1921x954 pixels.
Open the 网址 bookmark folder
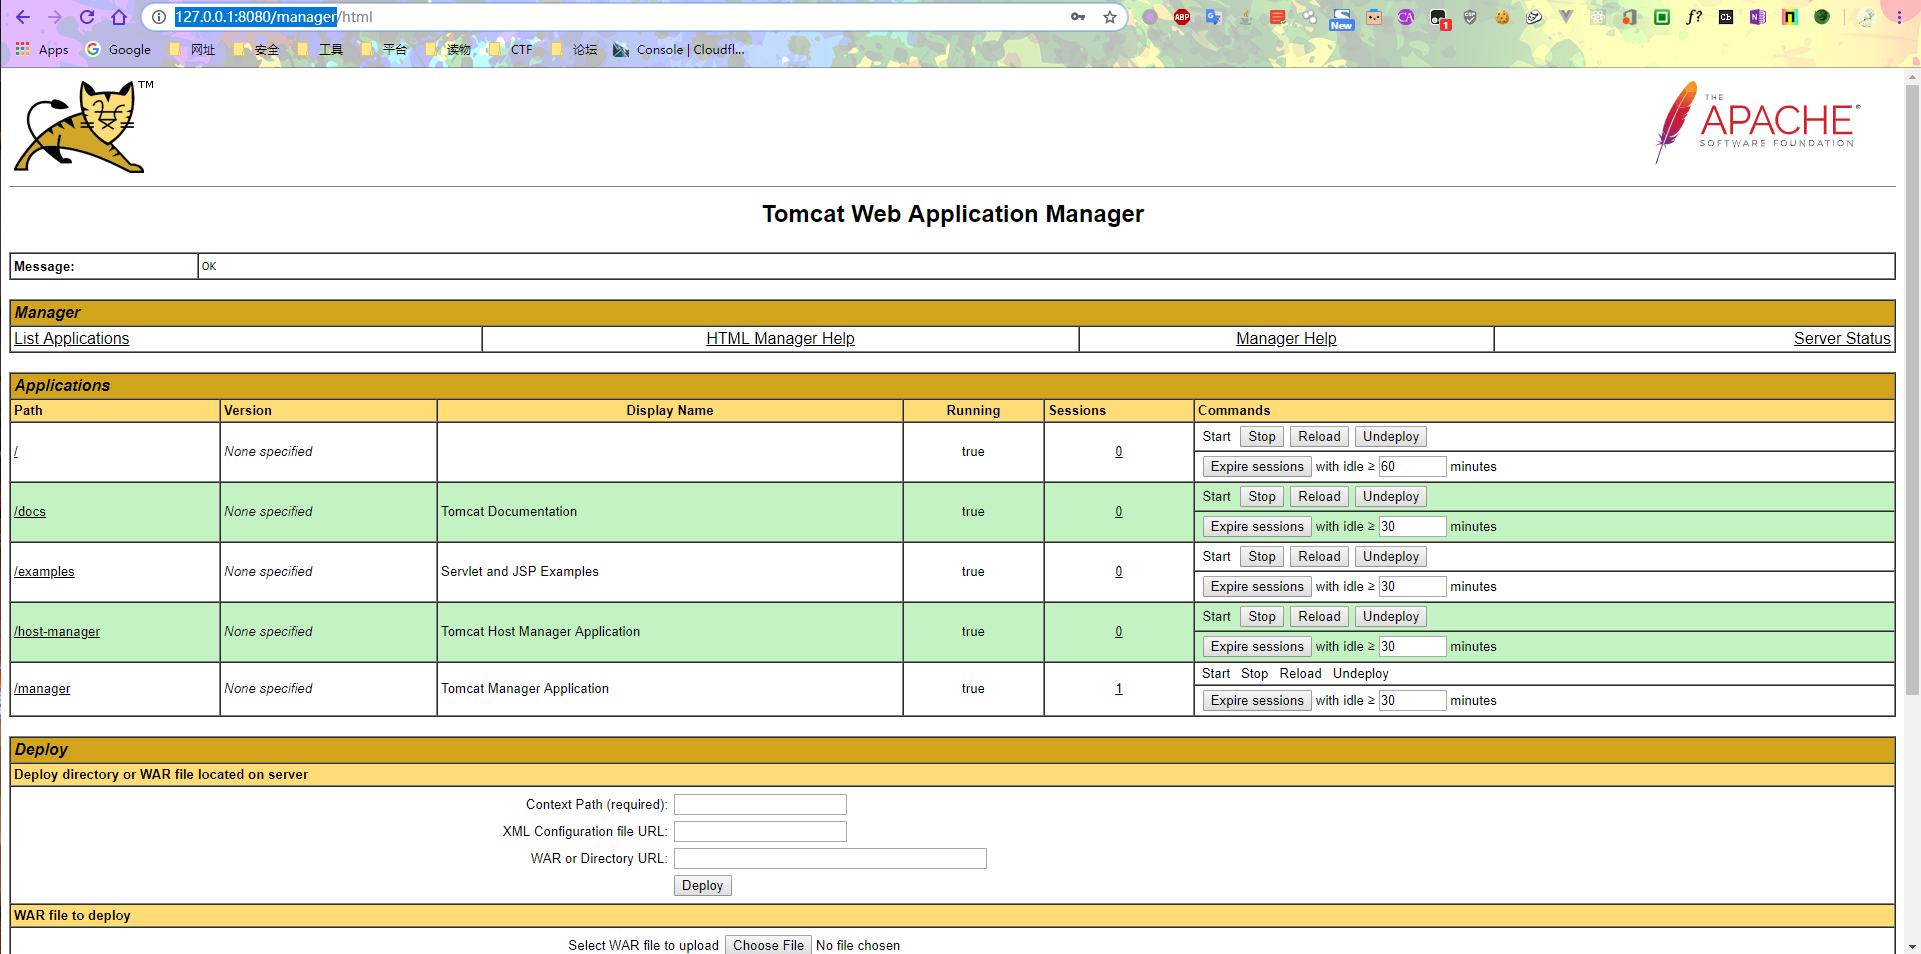(x=192, y=49)
